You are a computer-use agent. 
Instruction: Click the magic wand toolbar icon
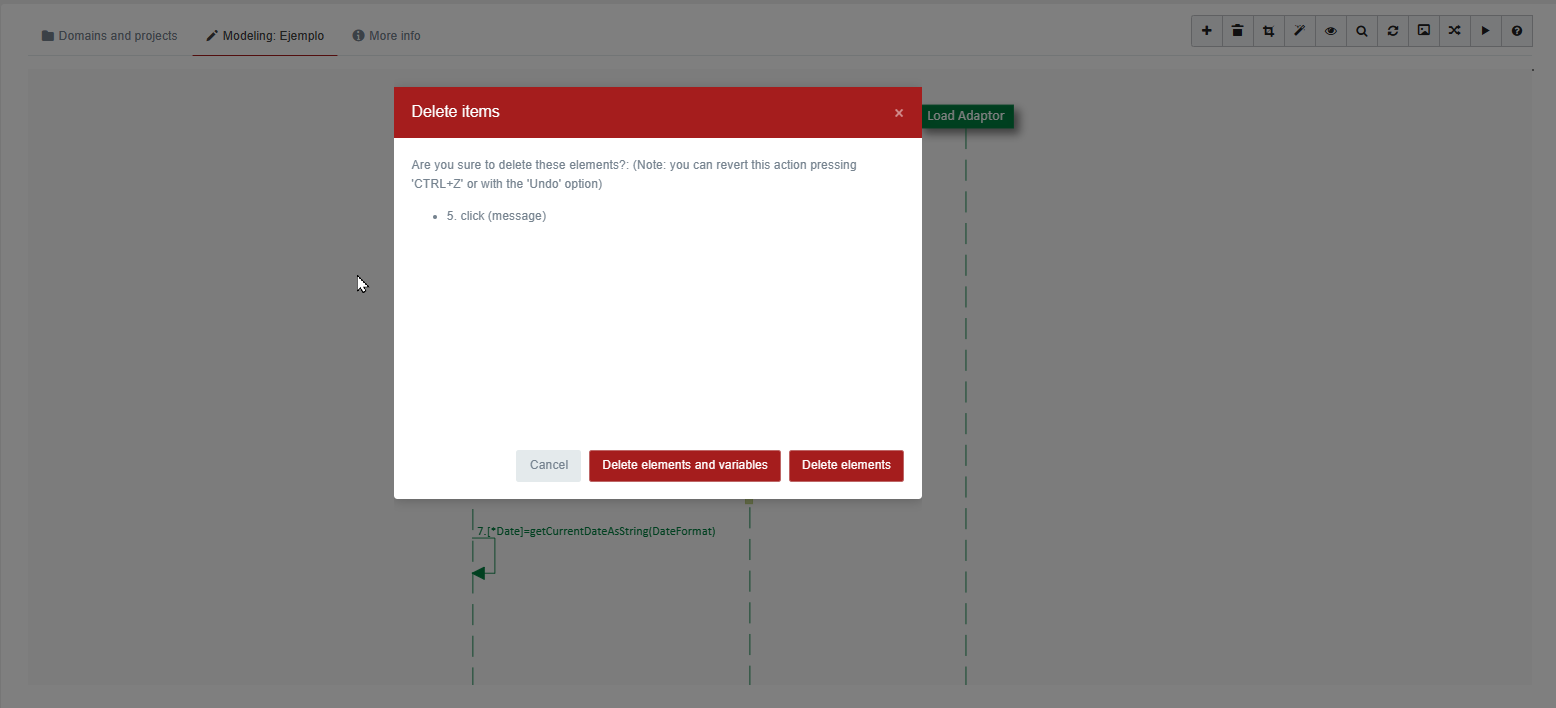[x=1299, y=31]
